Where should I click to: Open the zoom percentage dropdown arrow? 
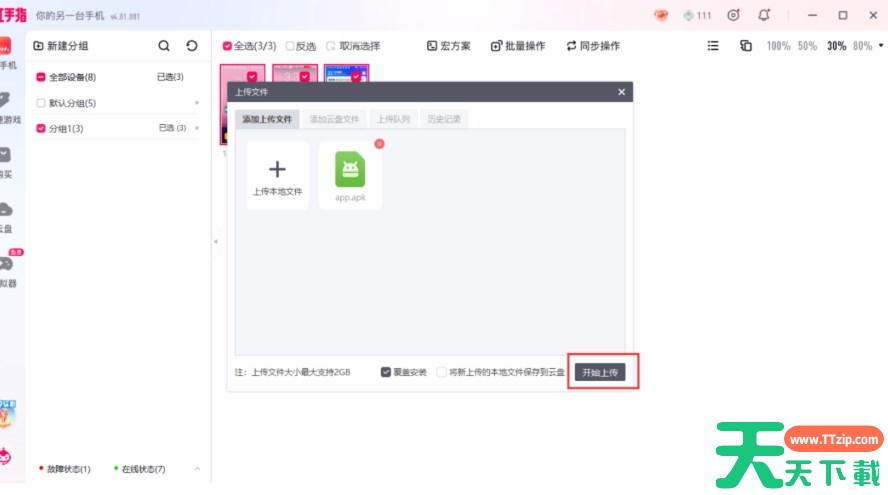[x=881, y=46]
